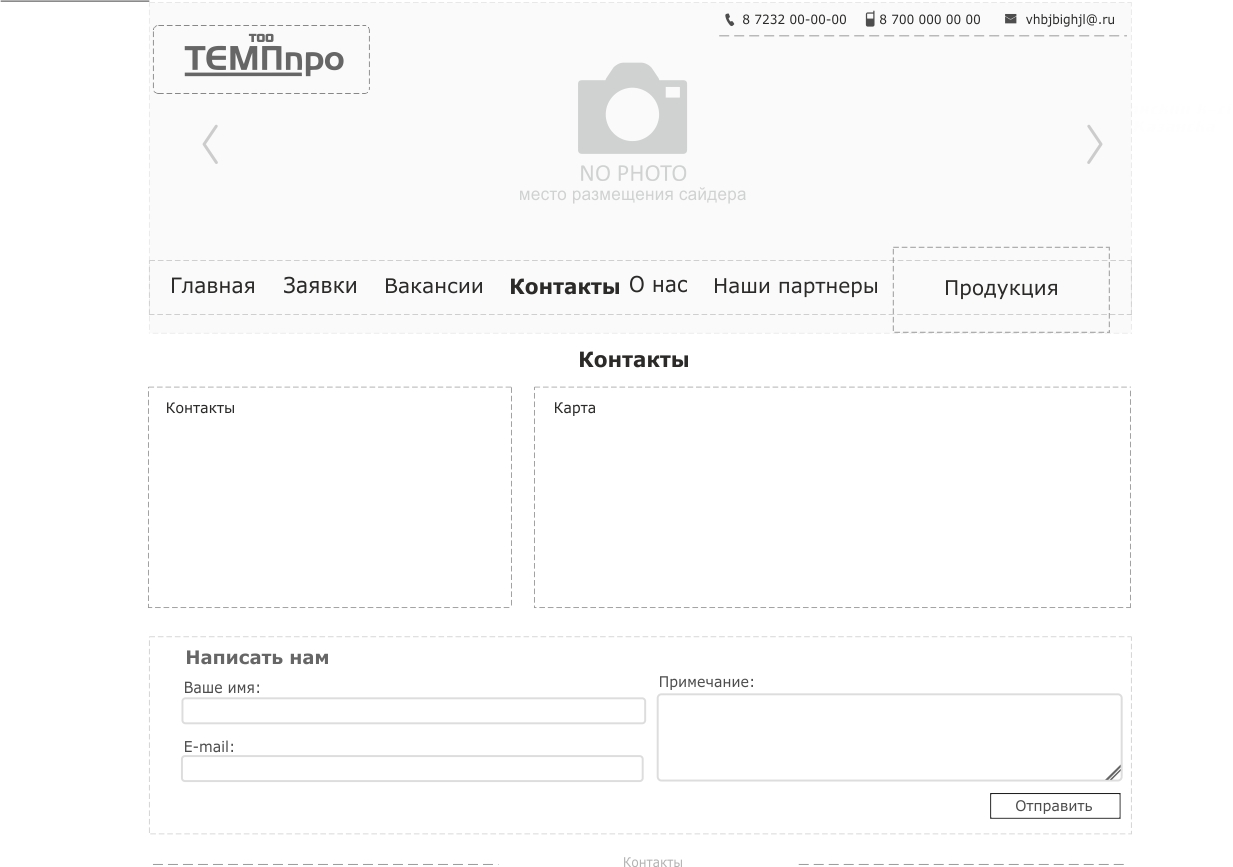
Task: Select the Контакты navigation item
Action: pos(564,287)
